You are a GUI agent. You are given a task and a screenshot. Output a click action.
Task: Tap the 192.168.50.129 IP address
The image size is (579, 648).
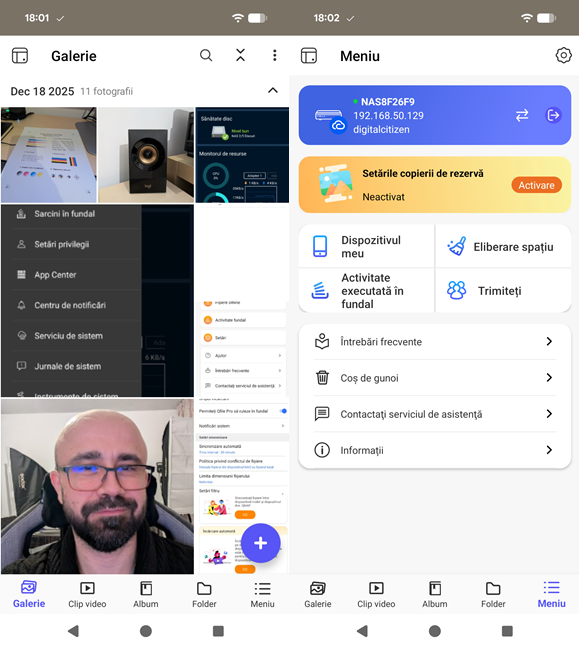click(x=388, y=115)
